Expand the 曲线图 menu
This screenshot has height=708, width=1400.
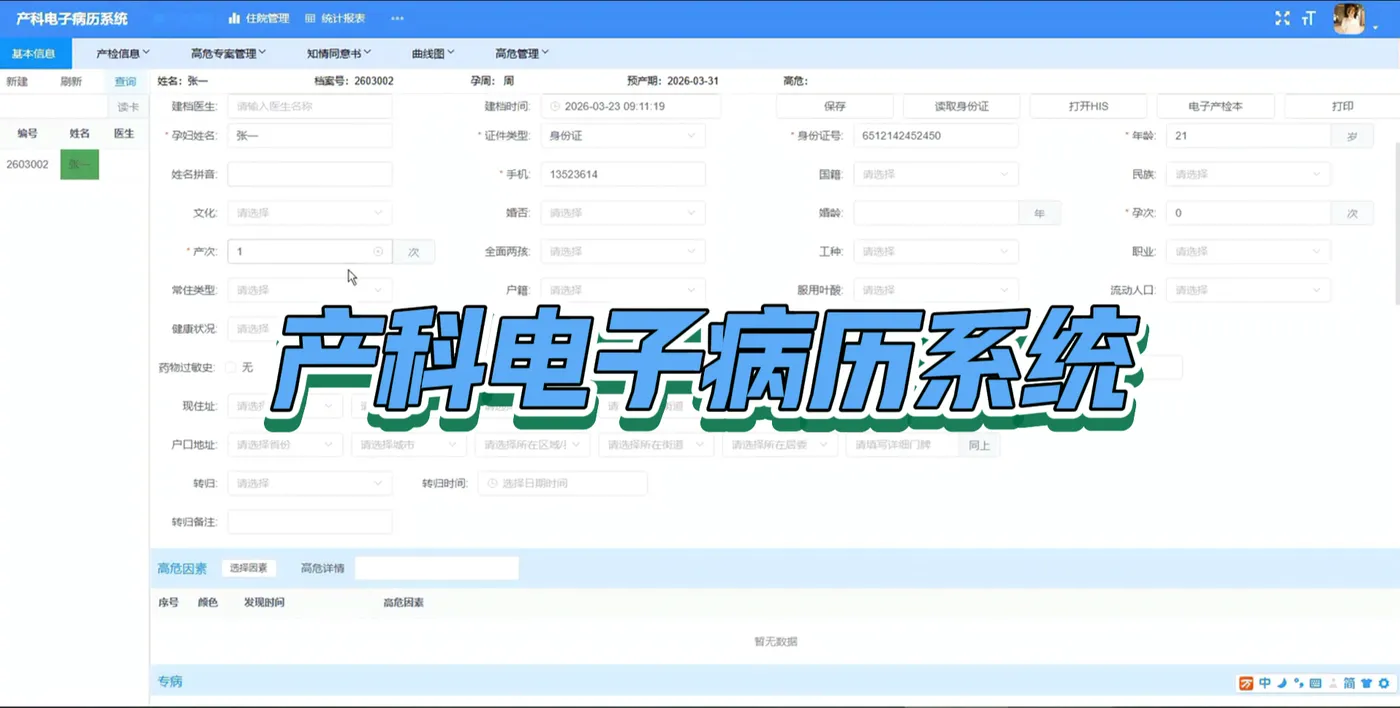(x=433, y=53)
